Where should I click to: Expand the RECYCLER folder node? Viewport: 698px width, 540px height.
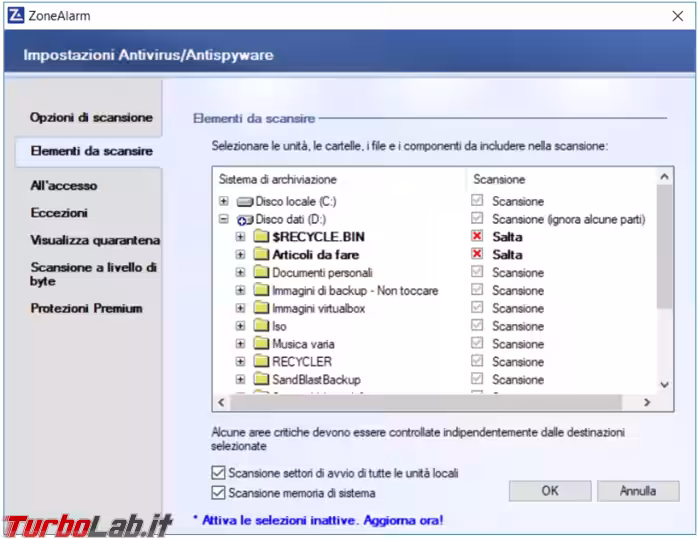(x=240, y=361)
